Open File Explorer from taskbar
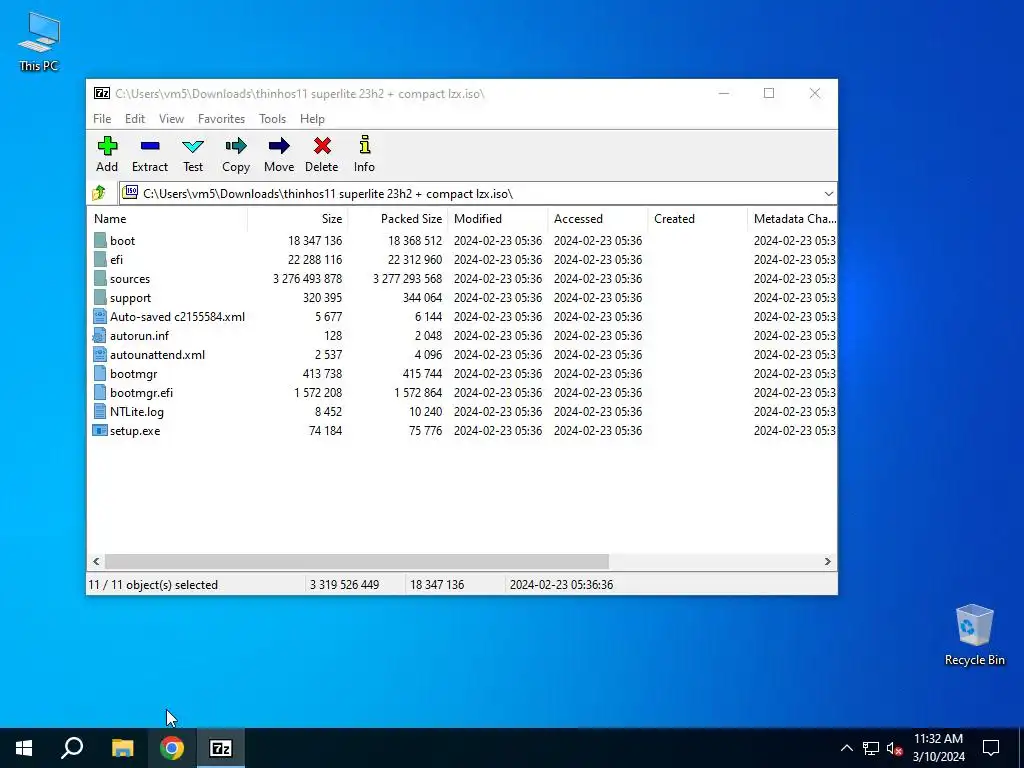 (122, 748)
